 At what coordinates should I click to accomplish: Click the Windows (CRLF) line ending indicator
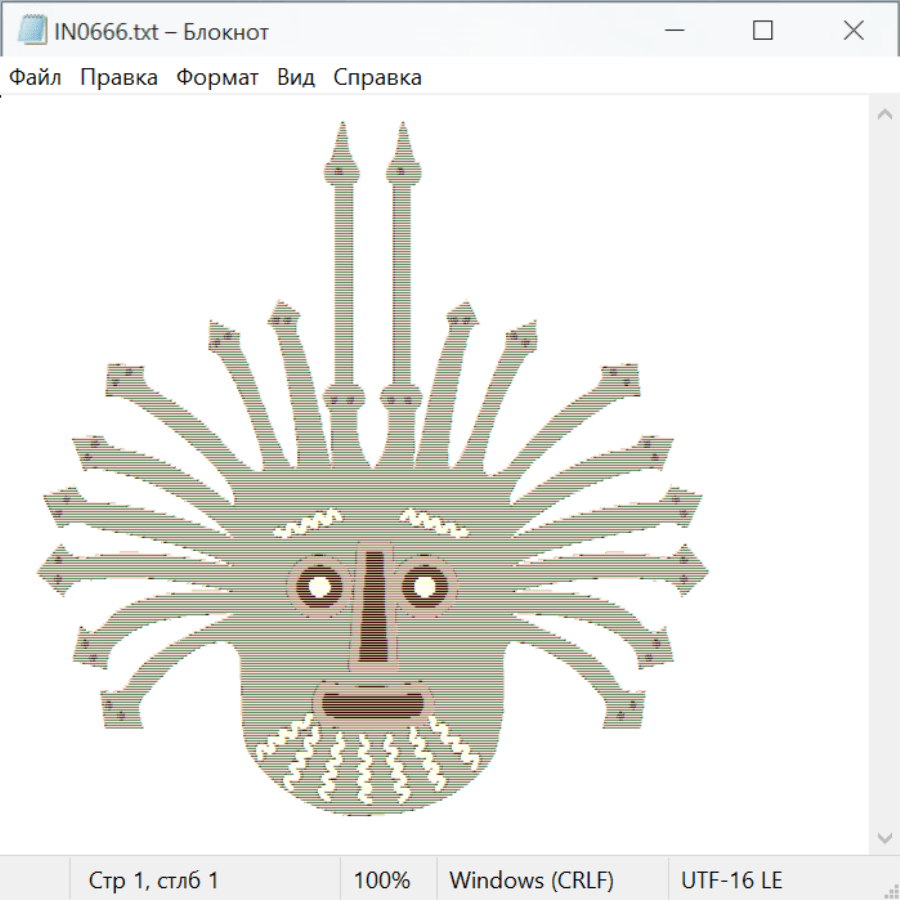coord(531,881)
